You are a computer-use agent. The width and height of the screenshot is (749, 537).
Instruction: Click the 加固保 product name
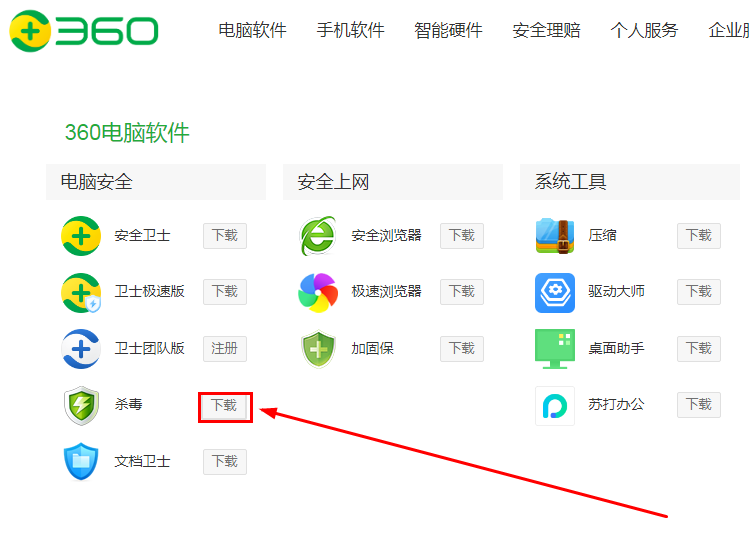373,348
